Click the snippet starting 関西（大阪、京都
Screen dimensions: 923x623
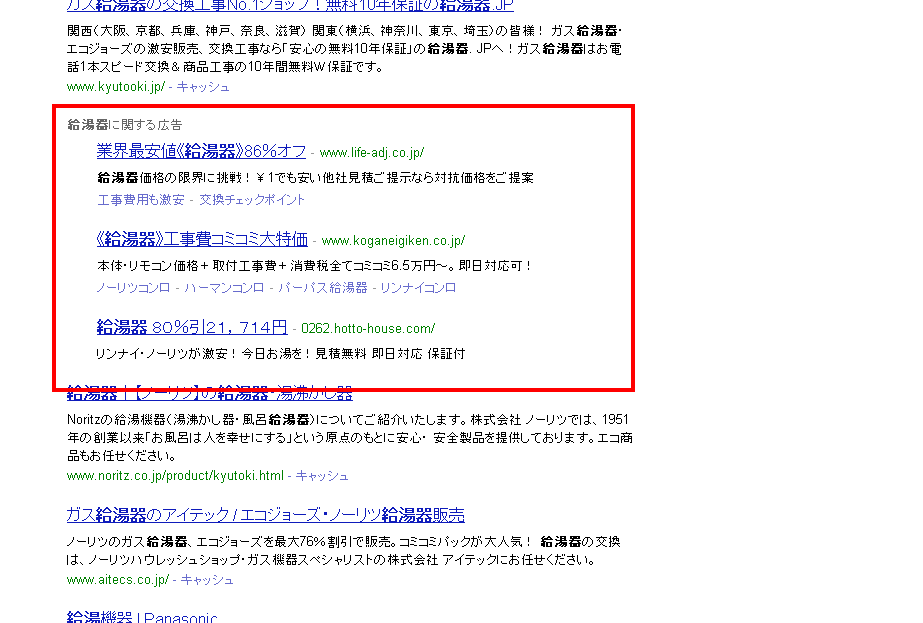(344, 48)
